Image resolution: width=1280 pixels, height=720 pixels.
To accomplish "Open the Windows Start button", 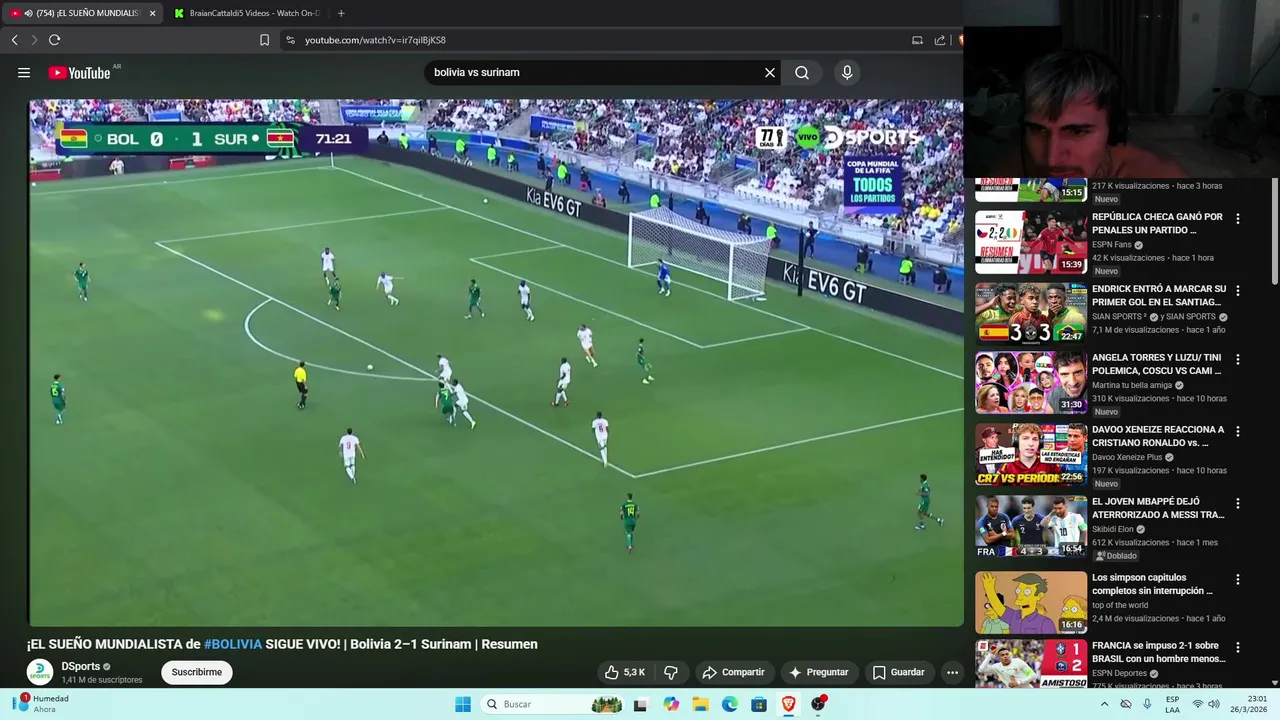I will 463,704.
